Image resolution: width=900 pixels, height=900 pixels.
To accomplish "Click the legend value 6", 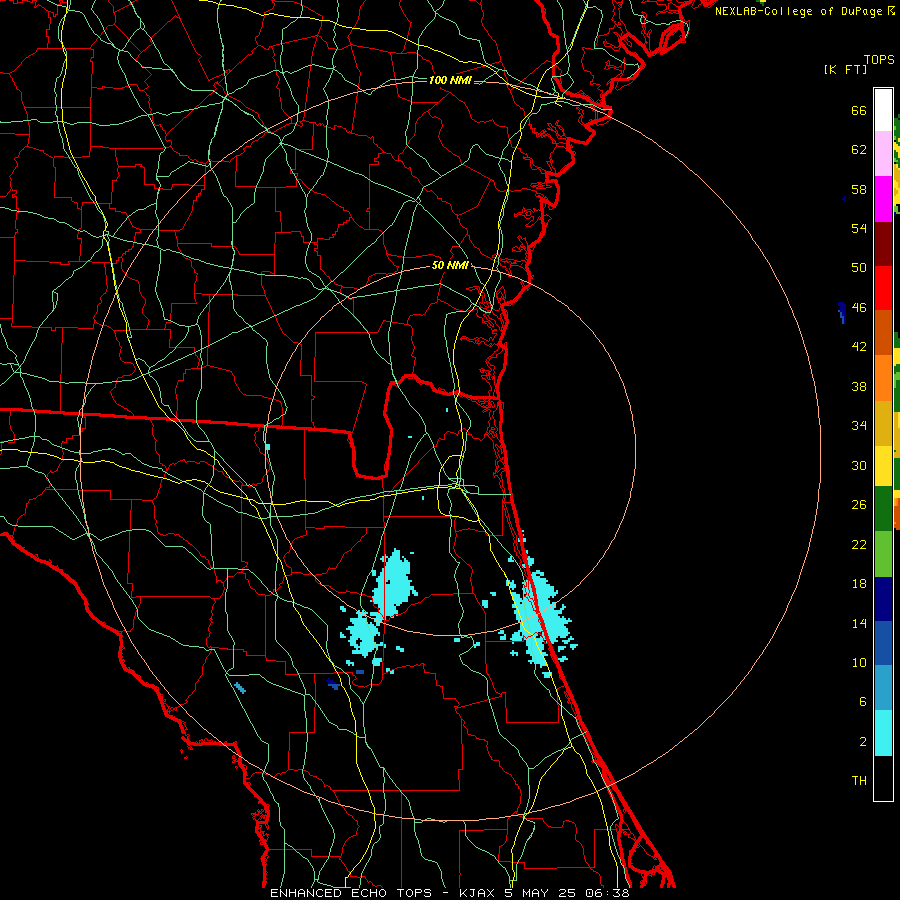I will click(863, 702).
